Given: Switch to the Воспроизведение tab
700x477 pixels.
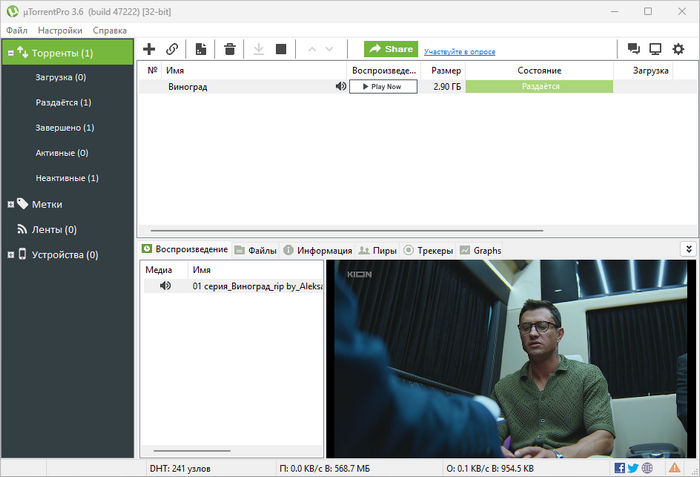Looking at the screenshot, I should click(x=185, y=249).
